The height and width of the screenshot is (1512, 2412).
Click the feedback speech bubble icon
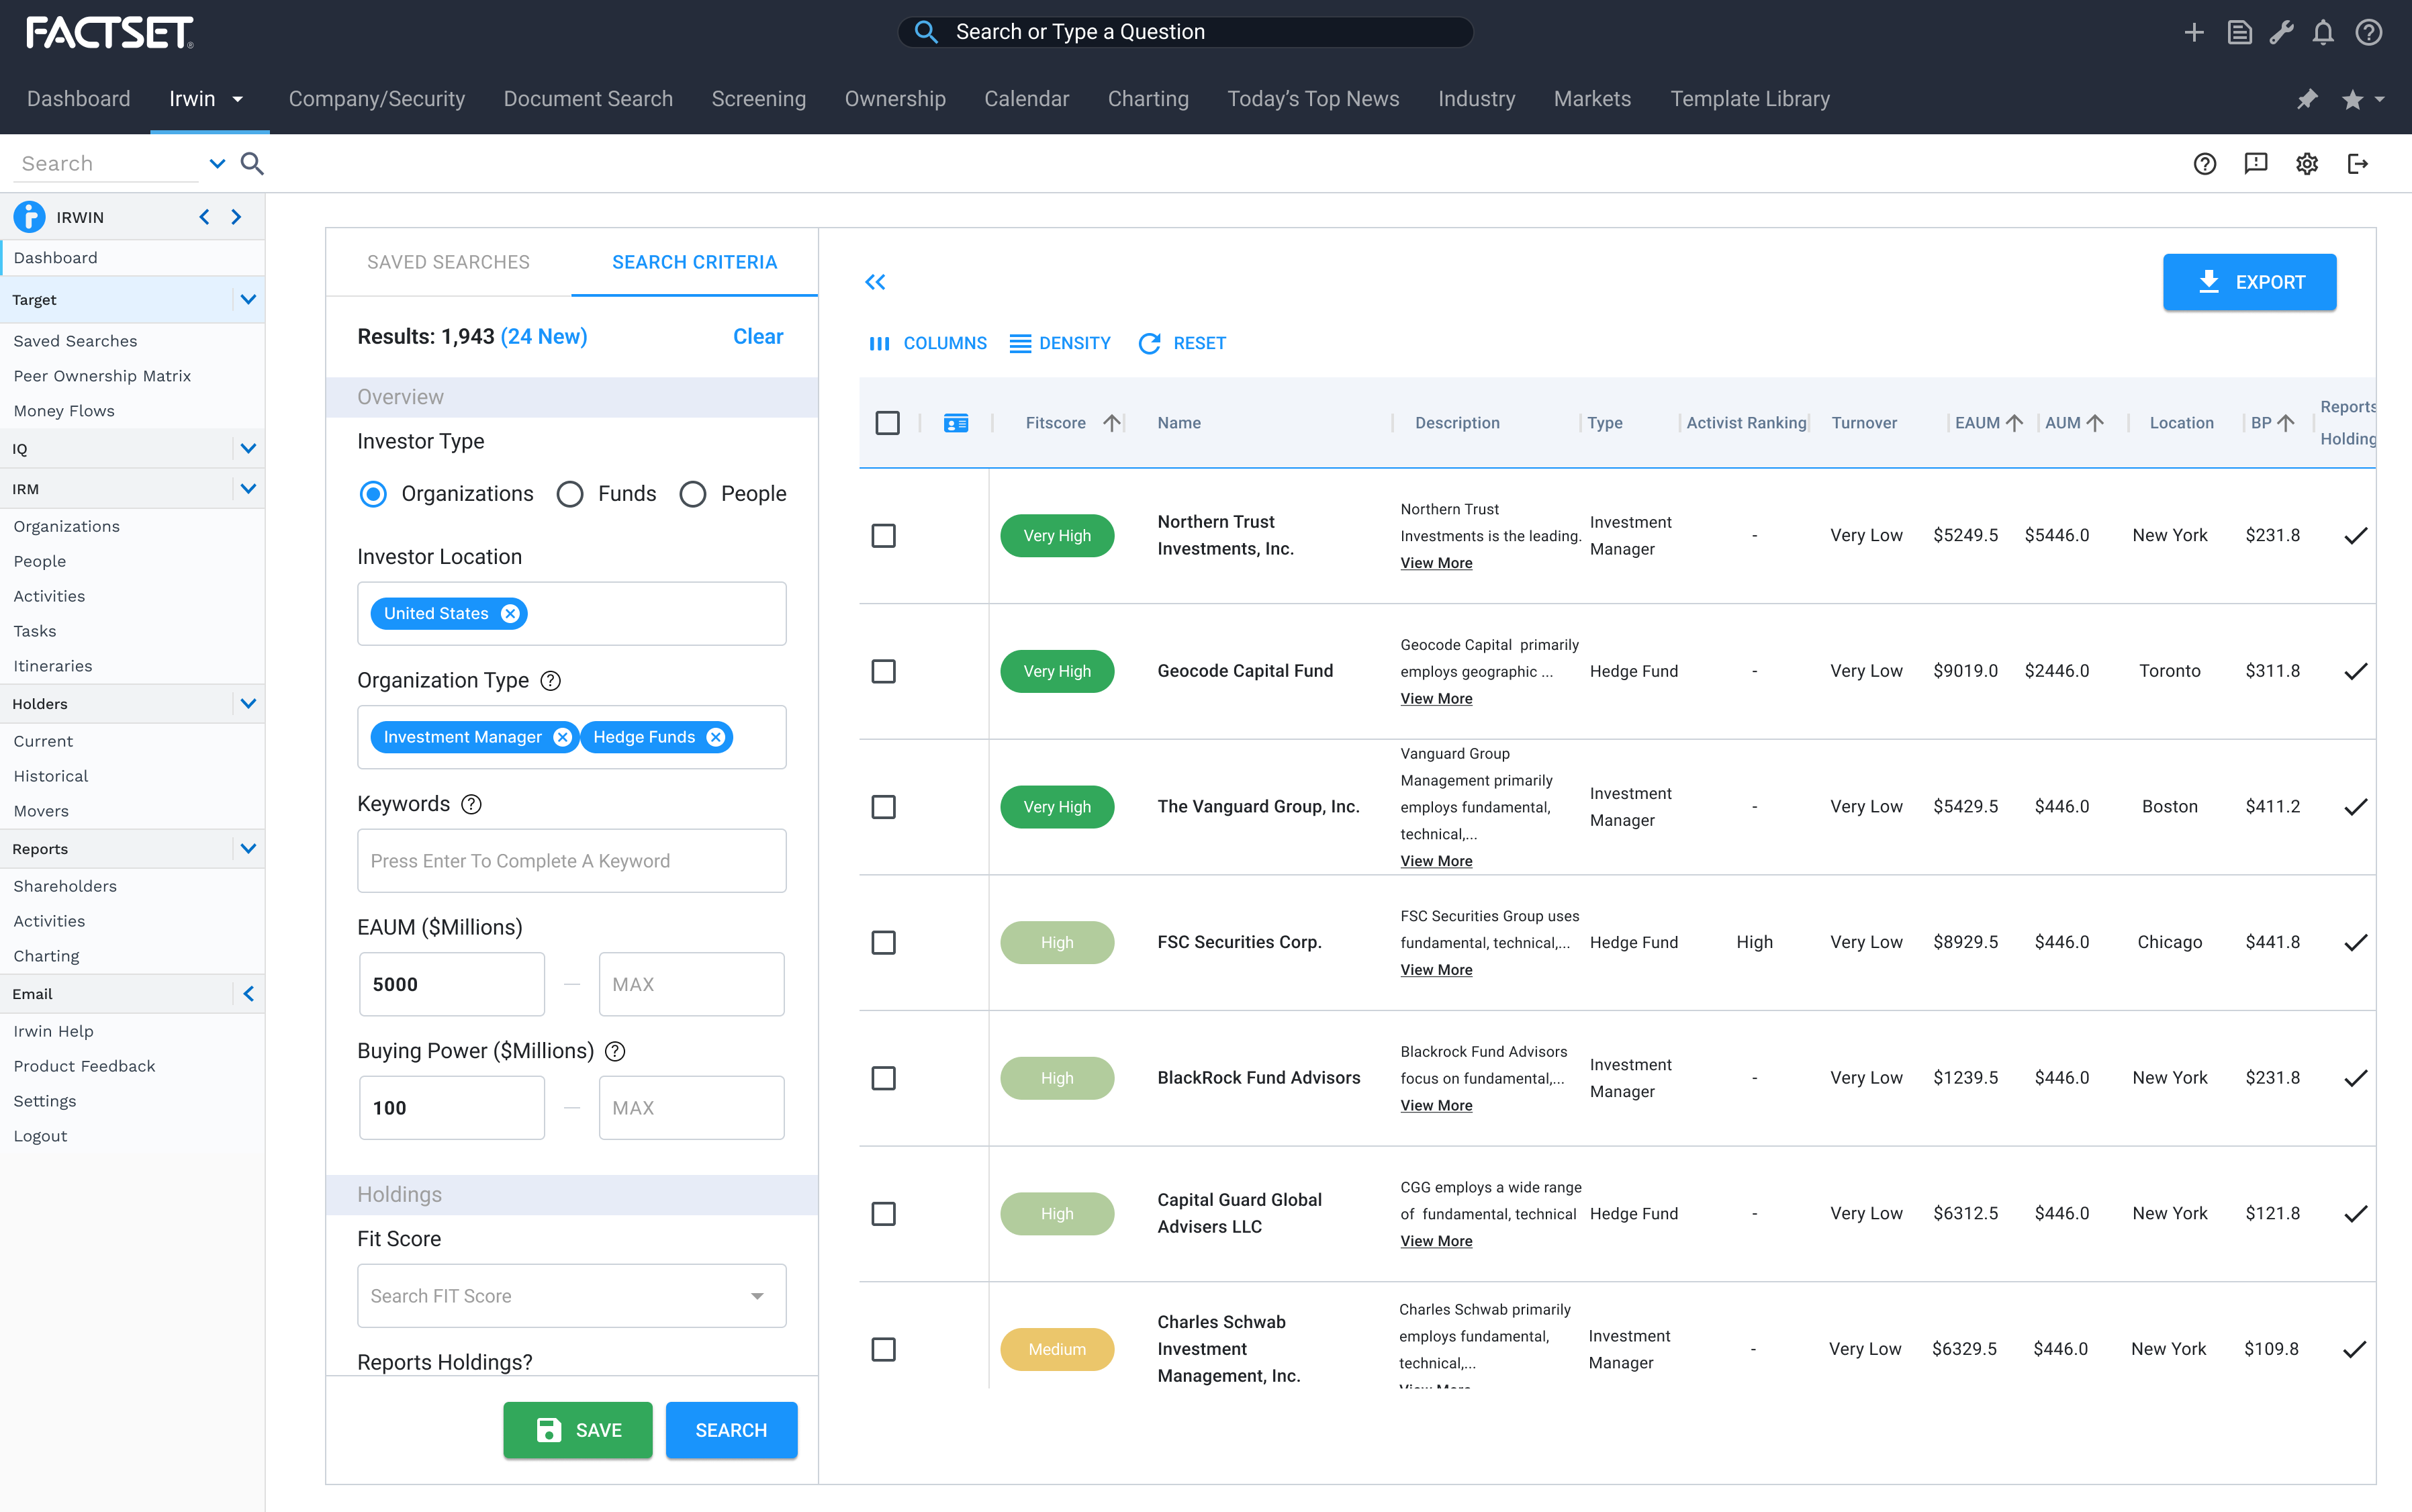[x=2255, y=164]
